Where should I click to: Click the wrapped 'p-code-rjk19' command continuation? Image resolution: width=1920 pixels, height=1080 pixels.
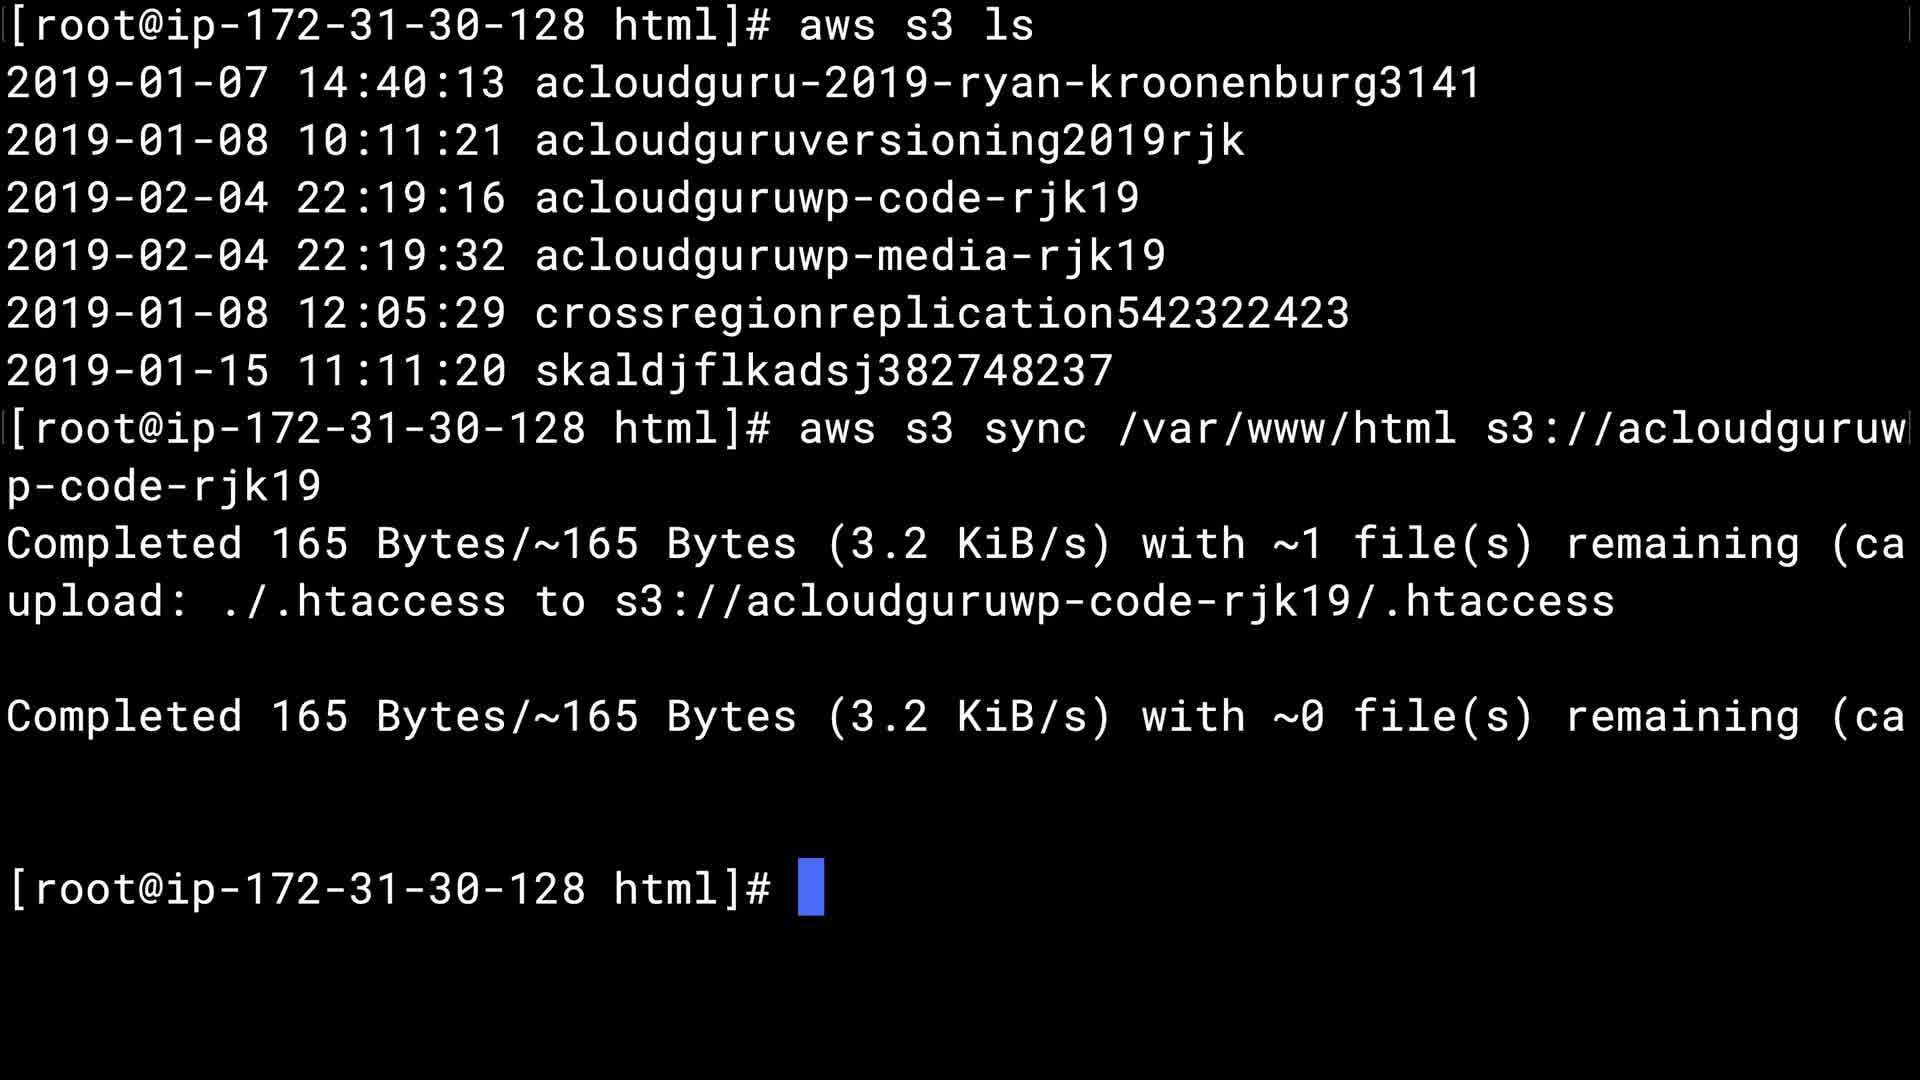click(164, 487)
